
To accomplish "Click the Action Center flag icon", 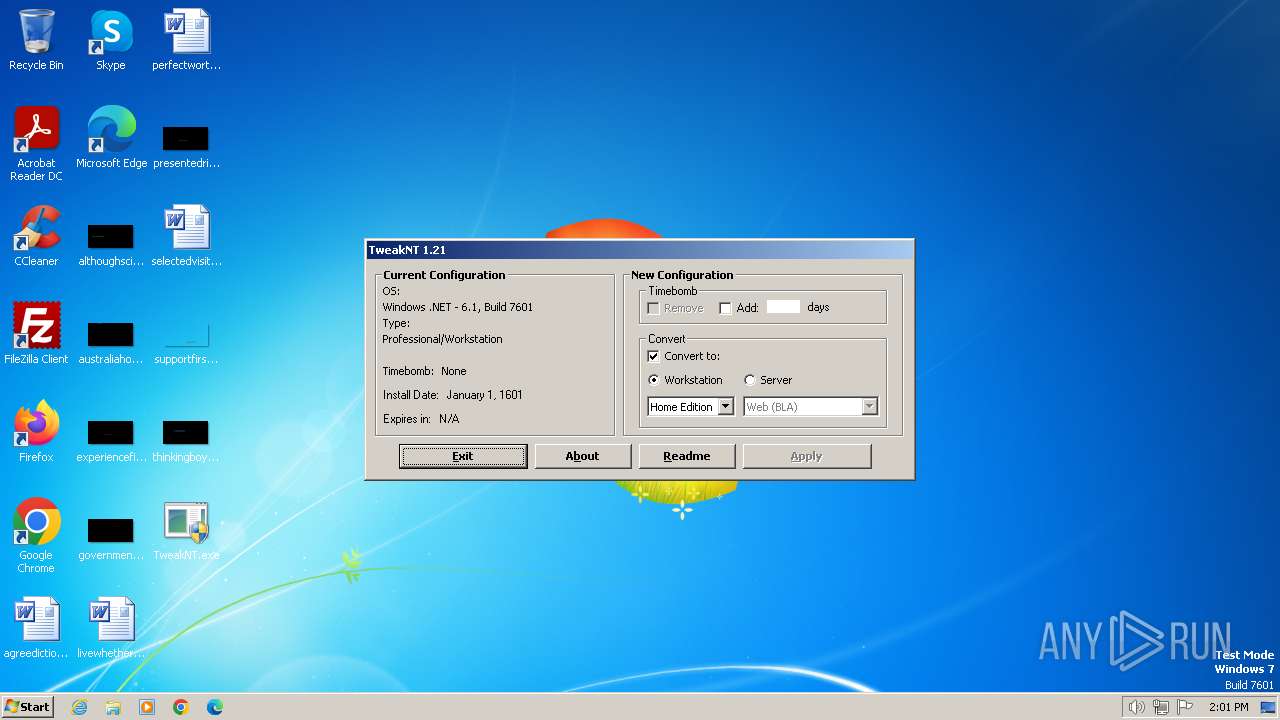I will click(1186, 707).
